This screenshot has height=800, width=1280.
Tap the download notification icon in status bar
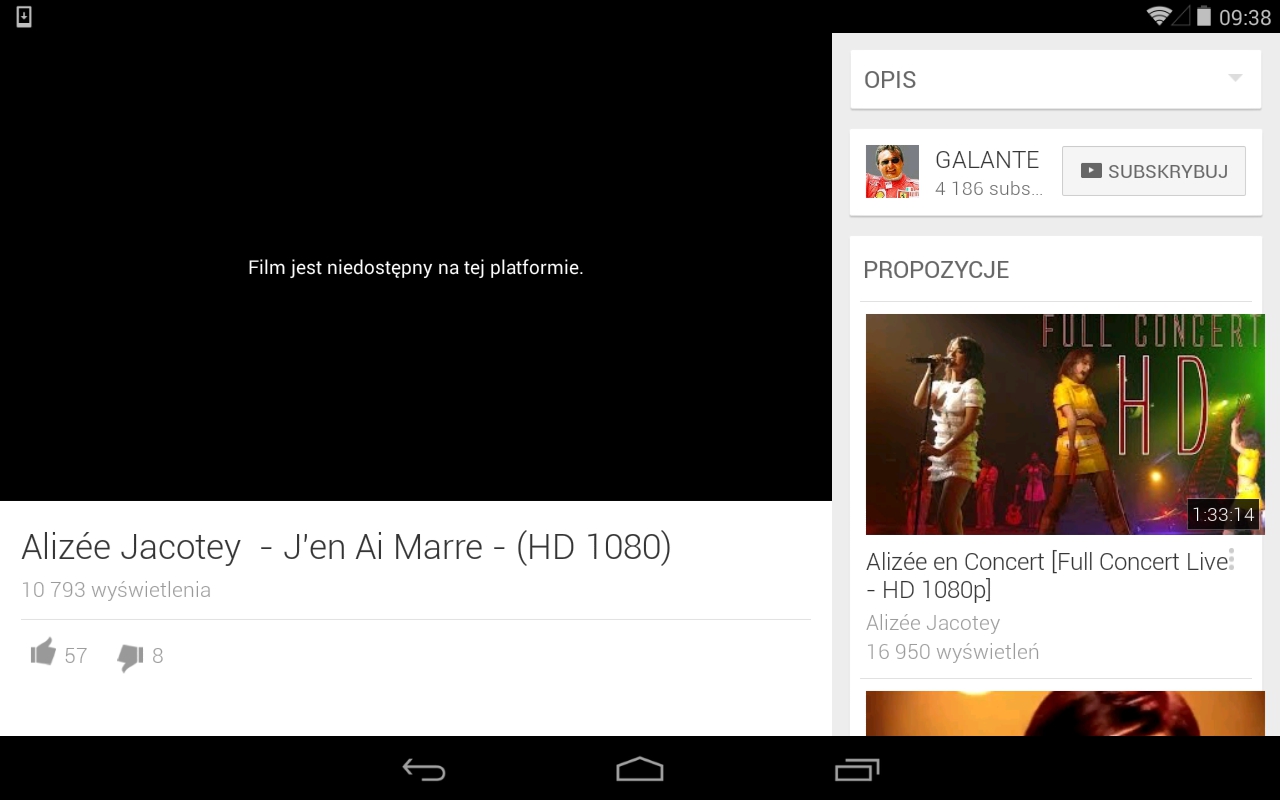24,16
